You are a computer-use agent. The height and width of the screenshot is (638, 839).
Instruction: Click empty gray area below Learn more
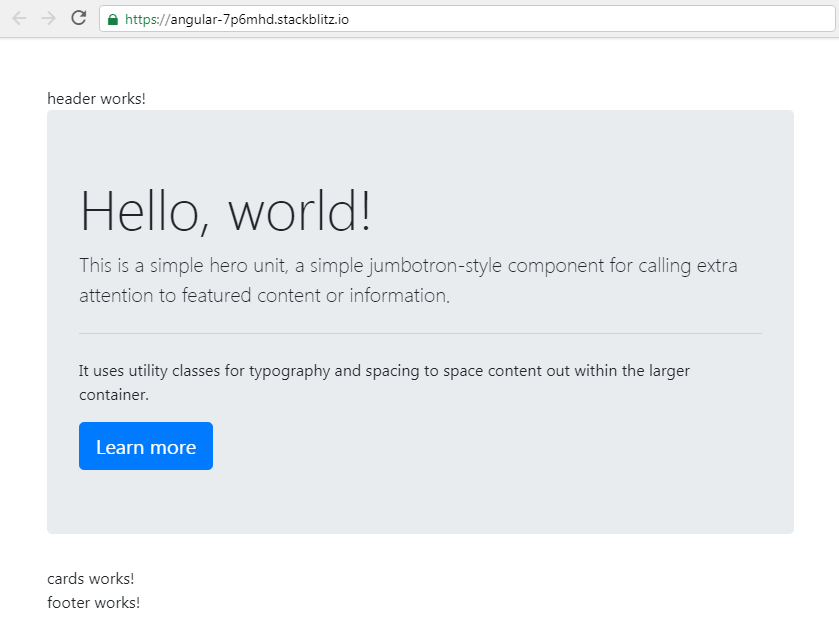(421, 502)
